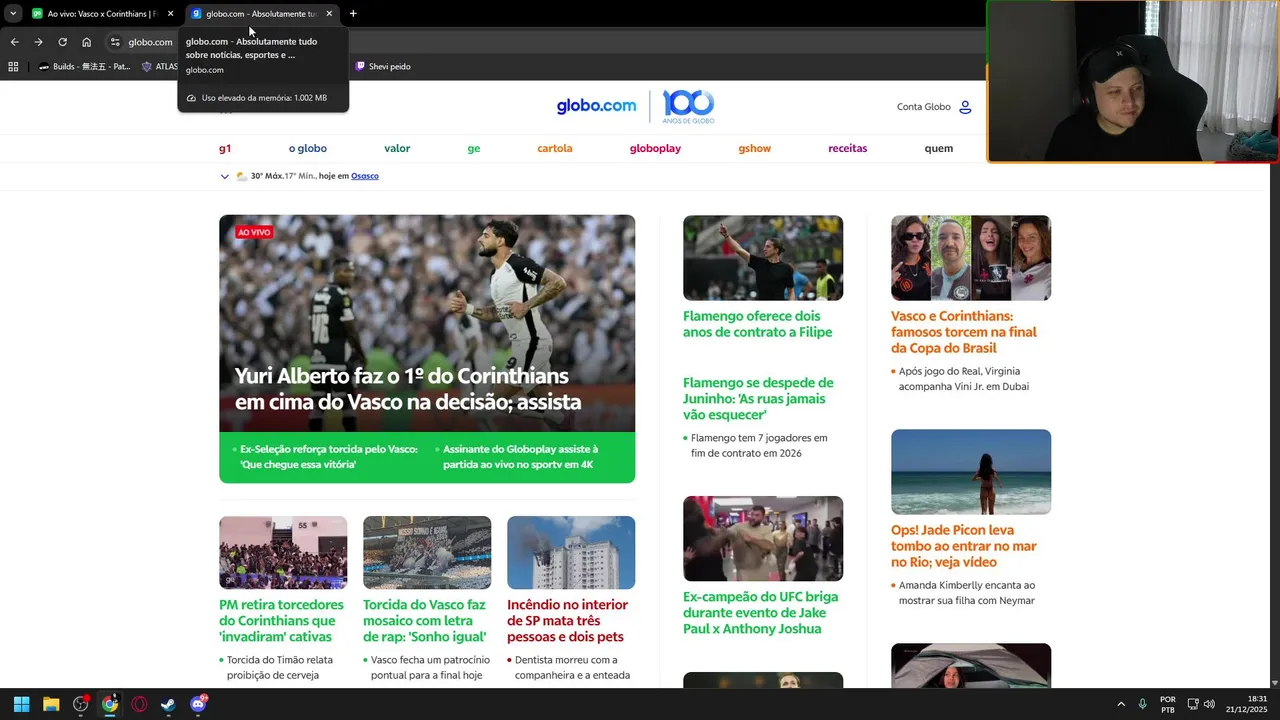Click the address bar showing globo.com
Screen dimensions: 1280x720
(150, 42)
